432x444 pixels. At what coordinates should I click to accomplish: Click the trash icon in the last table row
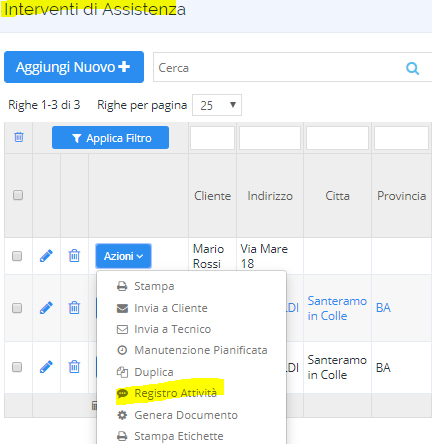[x=74, y=367]
